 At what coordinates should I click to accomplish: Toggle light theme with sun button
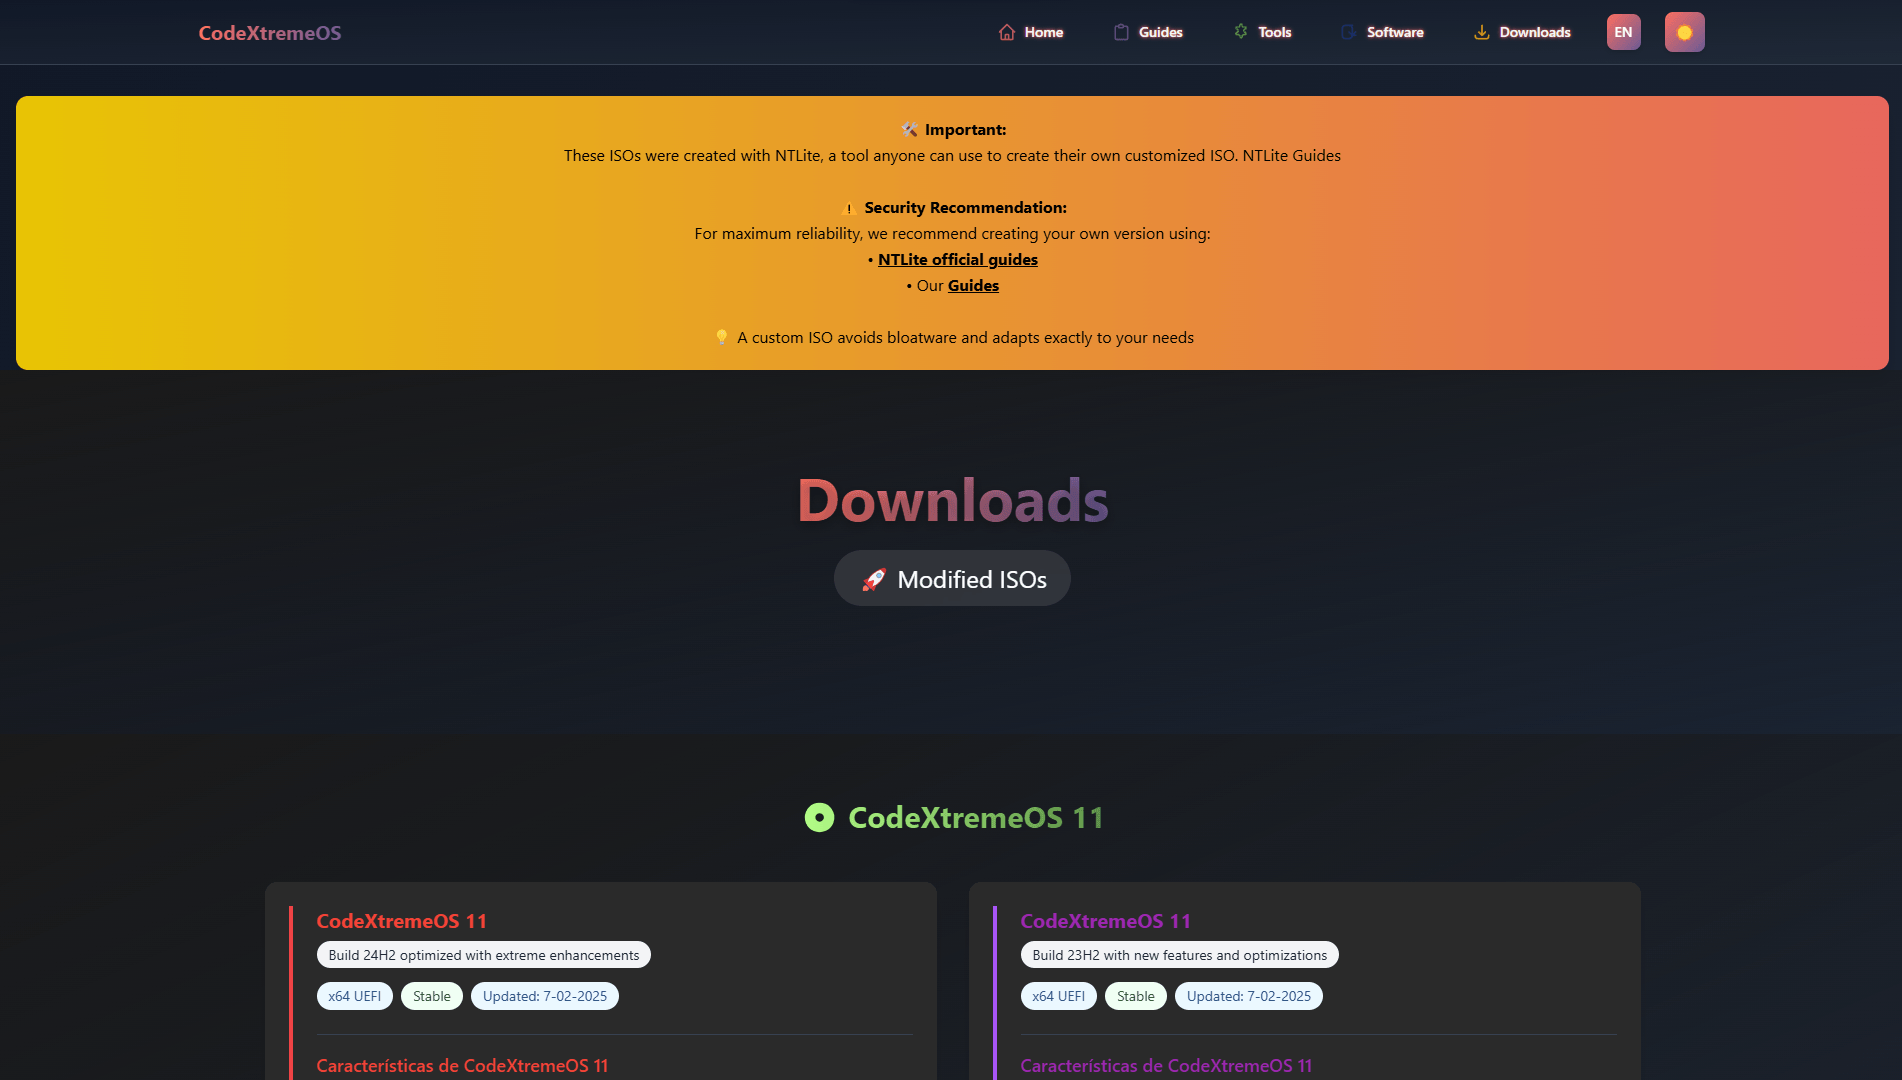point(1685,32)
